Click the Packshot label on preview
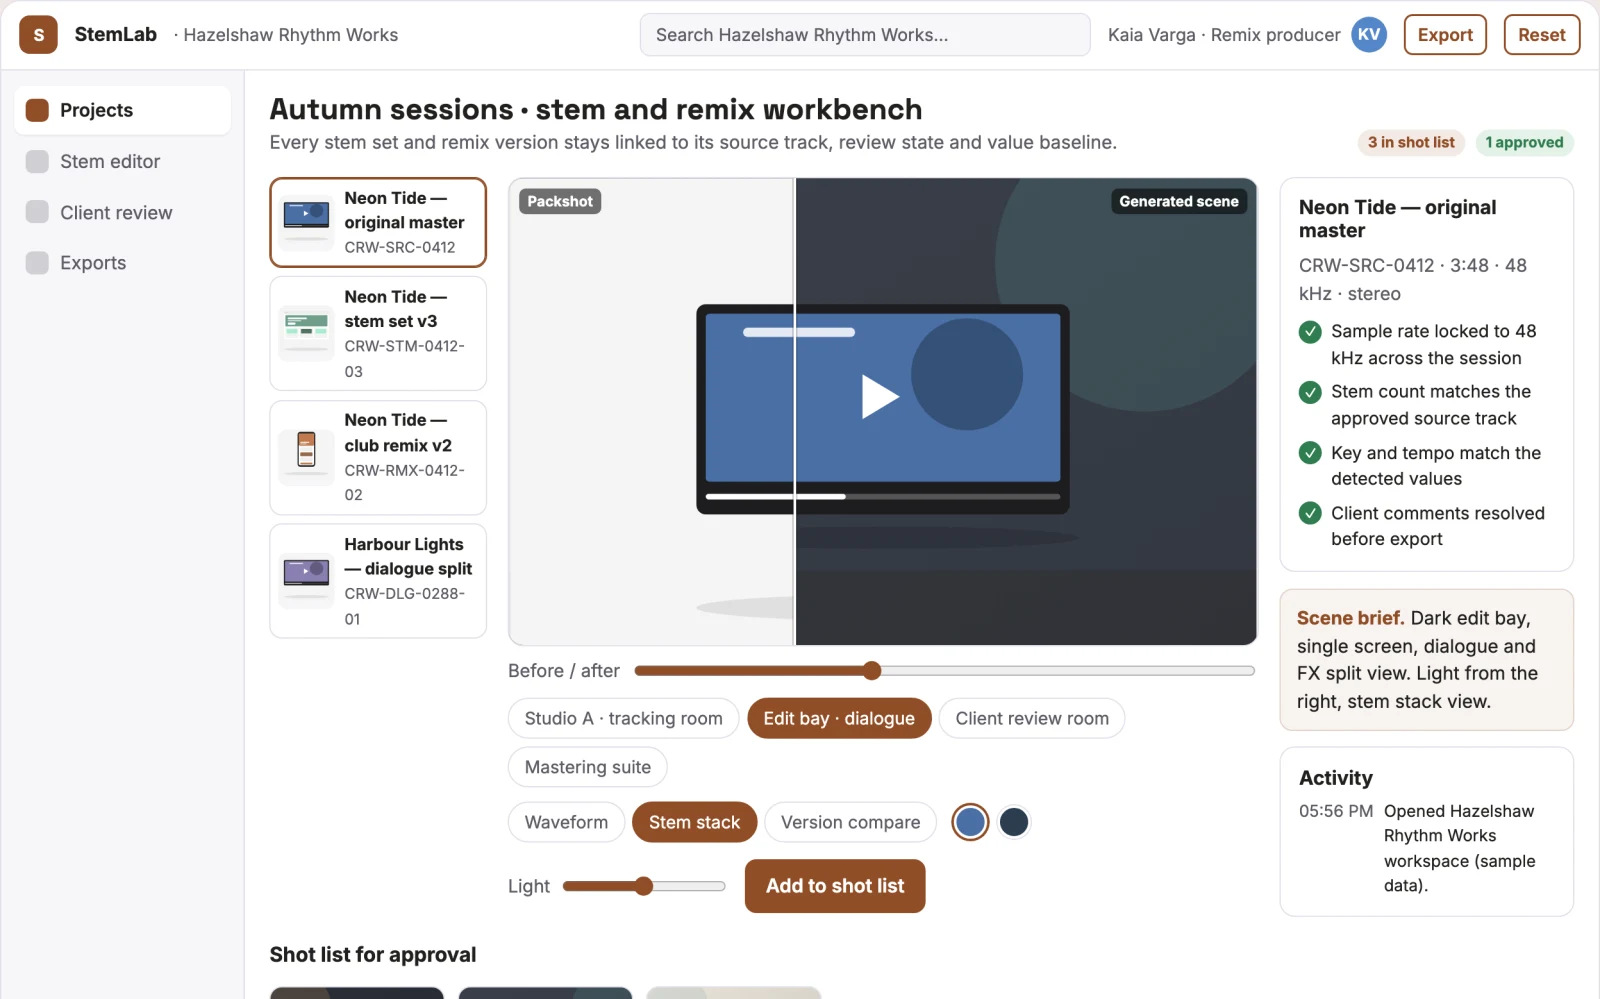The height and width of the screenshot is (999, 1600). 560,201
